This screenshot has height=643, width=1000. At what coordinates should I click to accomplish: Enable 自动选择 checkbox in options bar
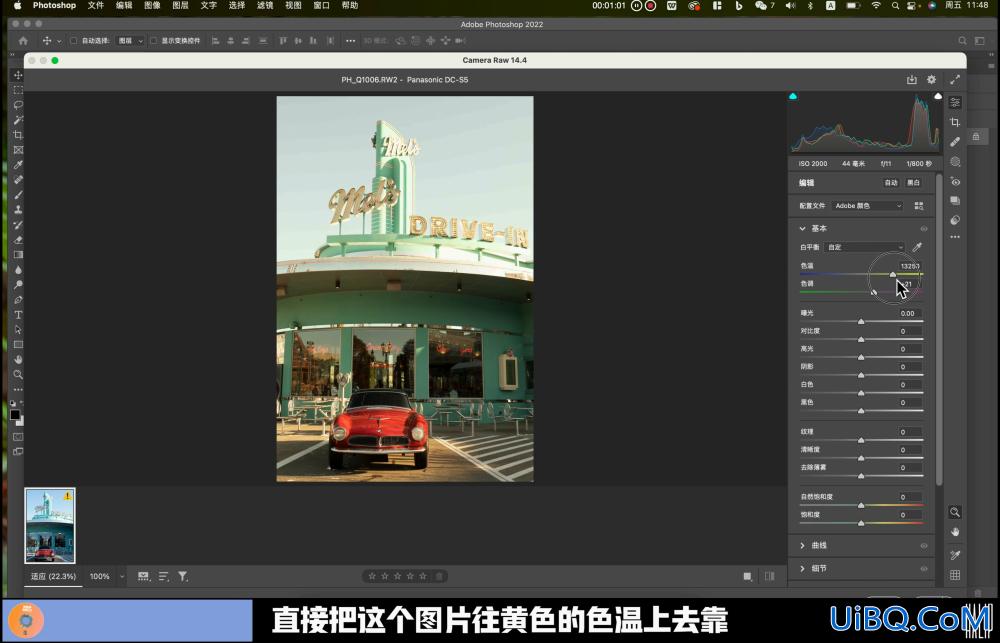[73, 40]
